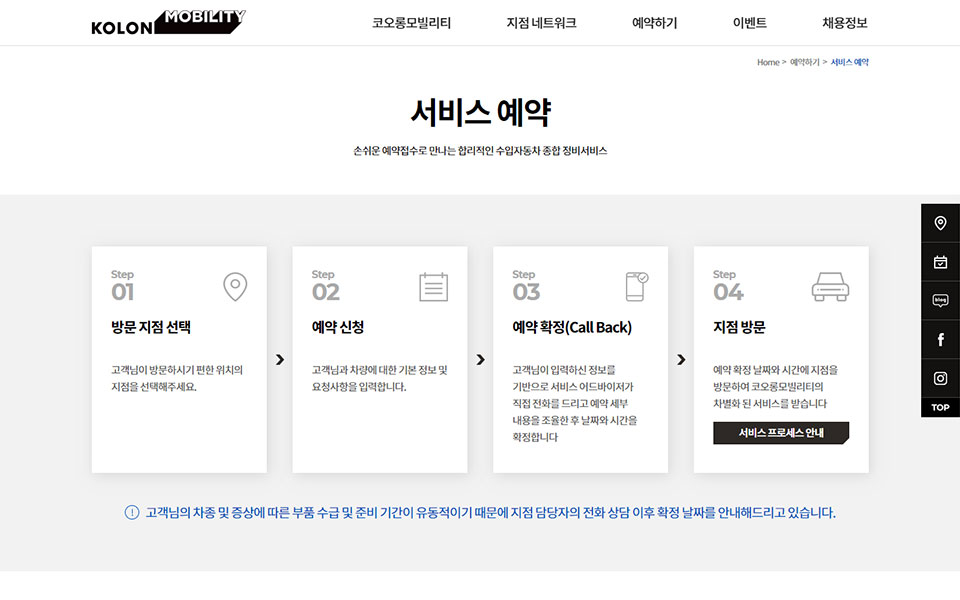960x600 pixels.
Task: Open the 예약하기 menu
Action: click(x=654, y=23)
